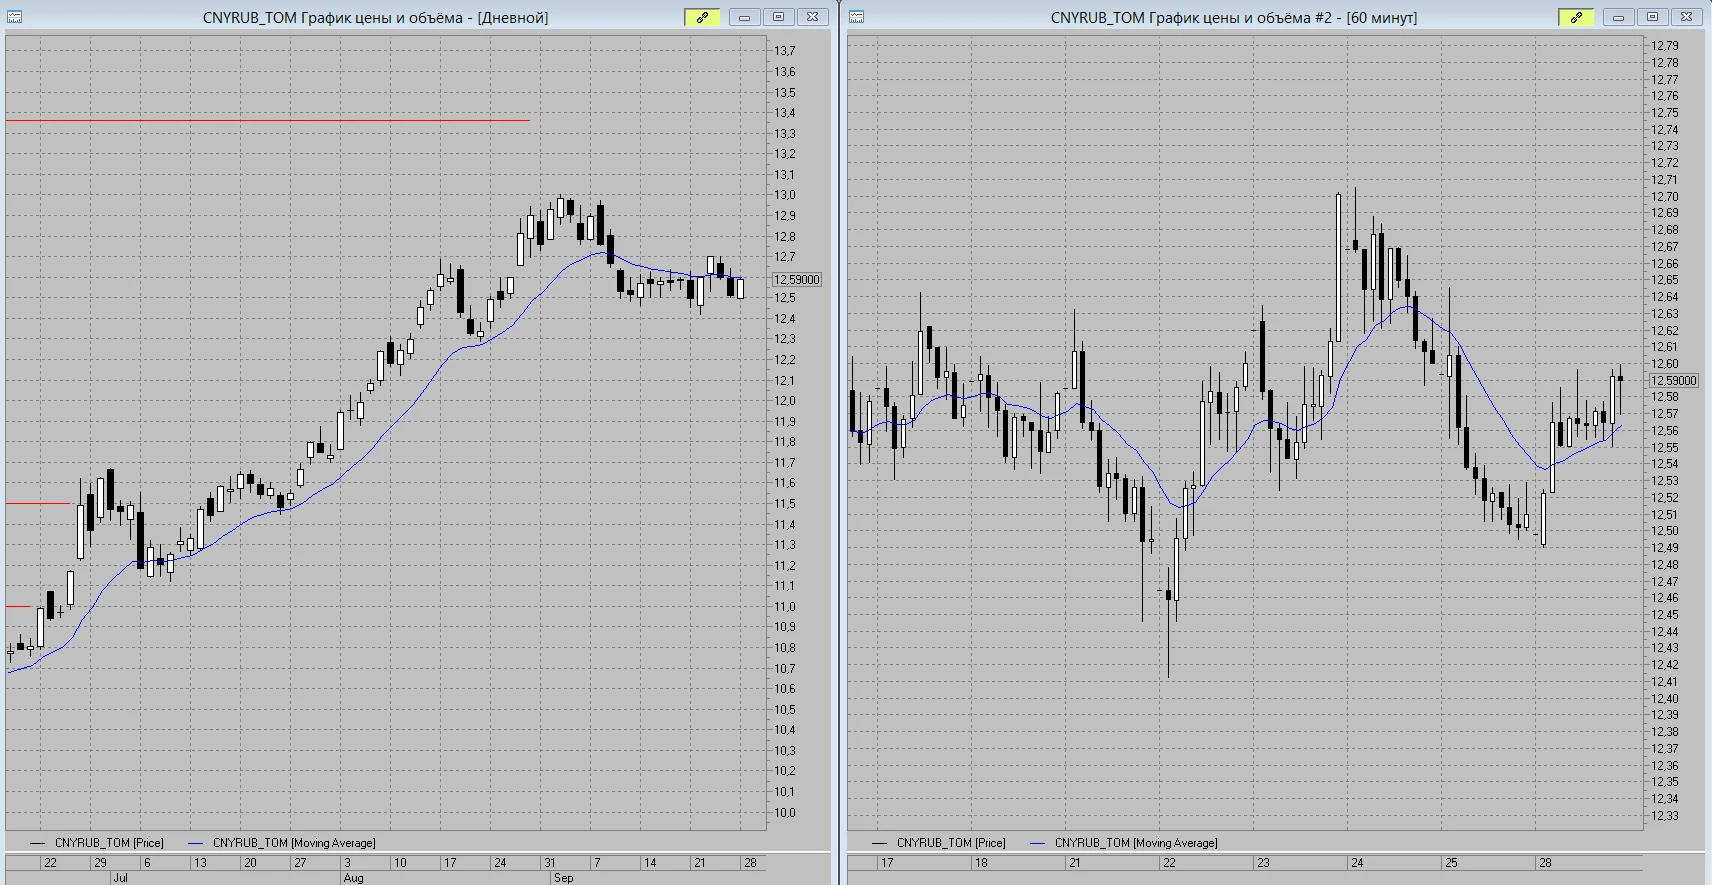Click the 13,0 price axis label on the daily chart

tap(785, 195)
